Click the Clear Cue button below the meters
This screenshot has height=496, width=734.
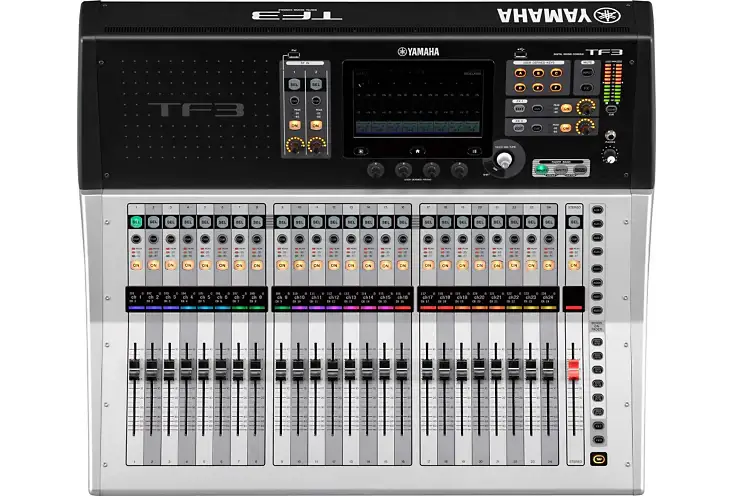pos(611,109)
